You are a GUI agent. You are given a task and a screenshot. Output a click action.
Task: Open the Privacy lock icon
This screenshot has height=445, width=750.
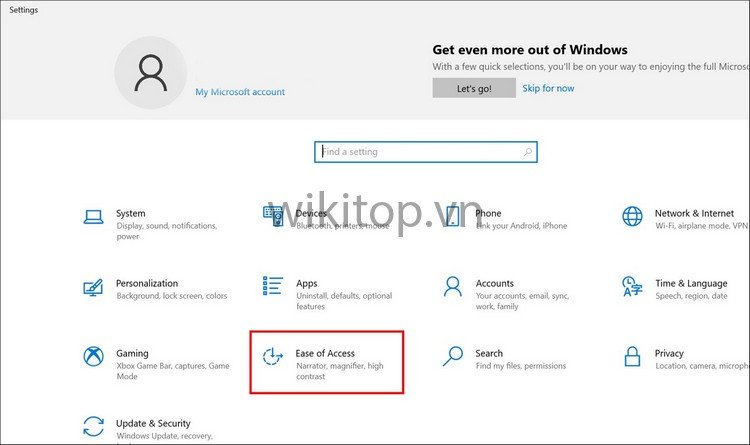pos(632,357)
